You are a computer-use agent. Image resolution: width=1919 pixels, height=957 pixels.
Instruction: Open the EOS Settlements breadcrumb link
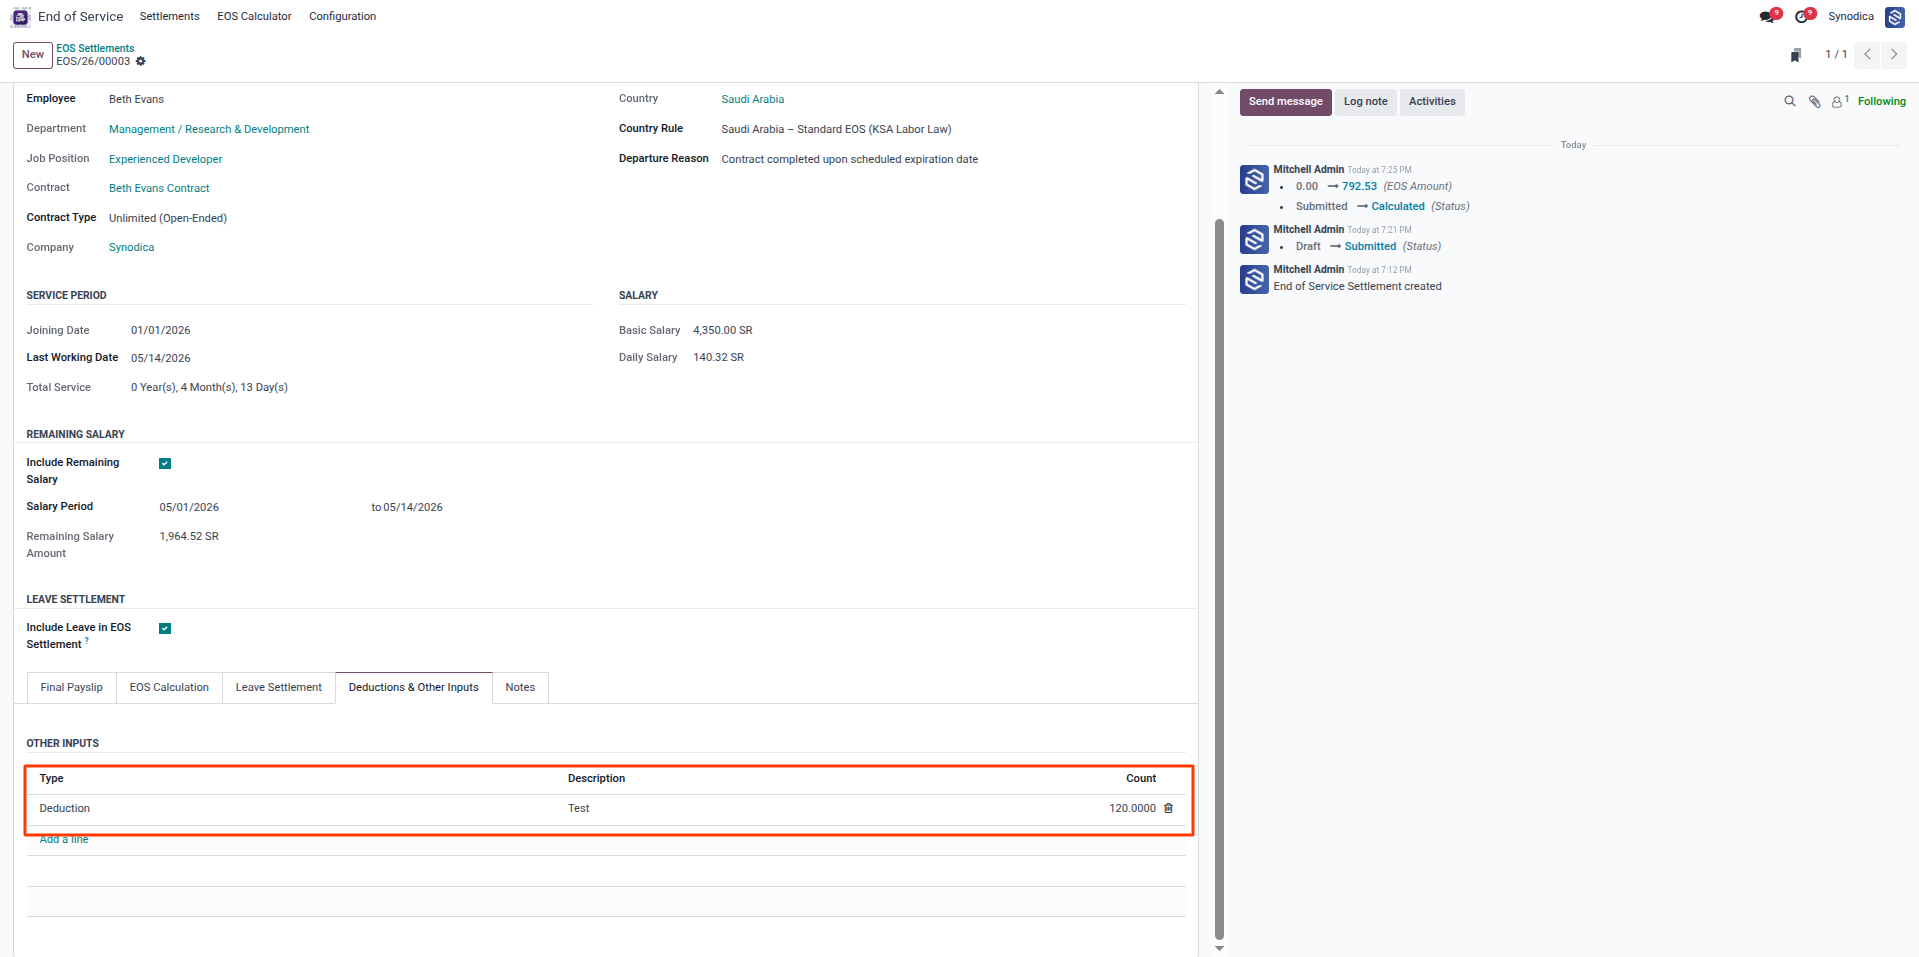pos(95,48)
